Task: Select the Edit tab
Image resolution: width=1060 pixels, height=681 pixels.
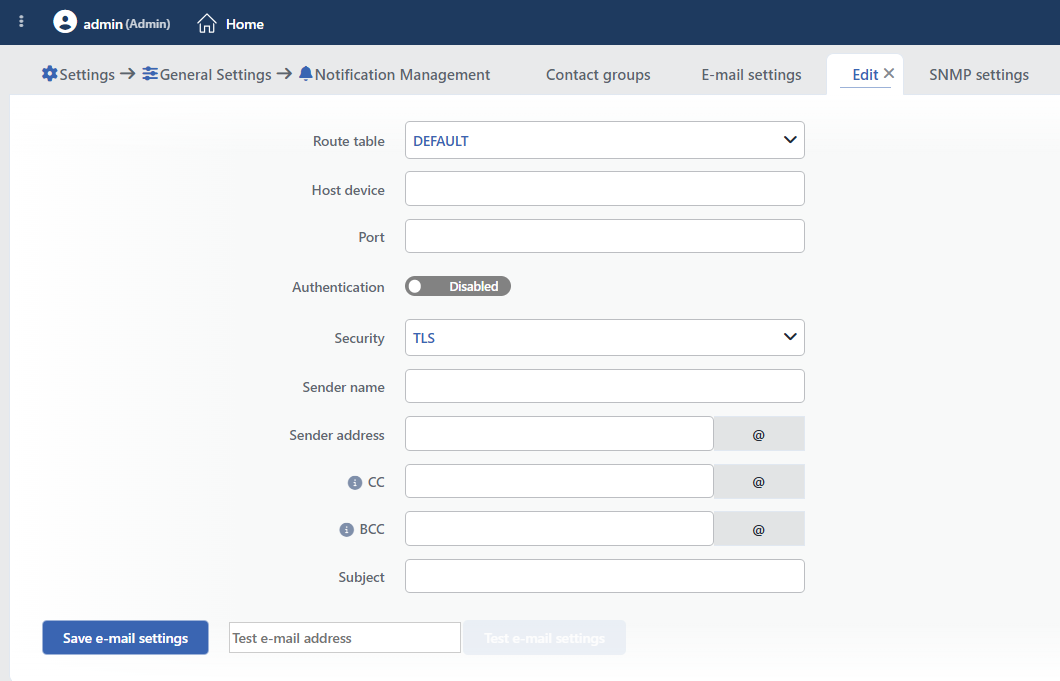Action: point(865,74)
